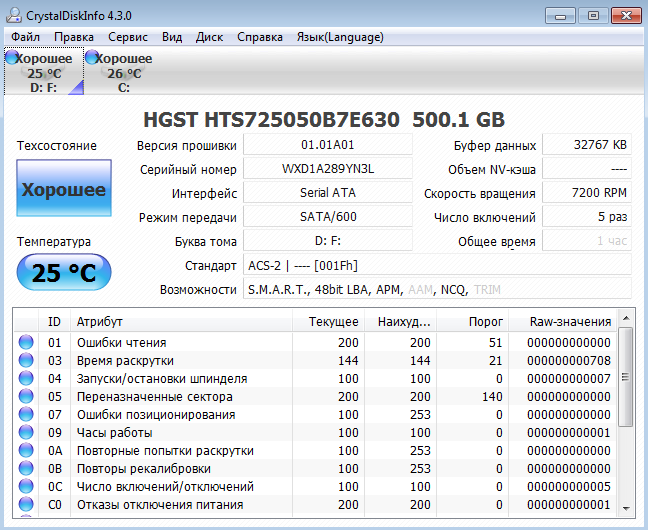Open the Правка menu
This screenshot has height=530, width=648.
click(74, 37)
